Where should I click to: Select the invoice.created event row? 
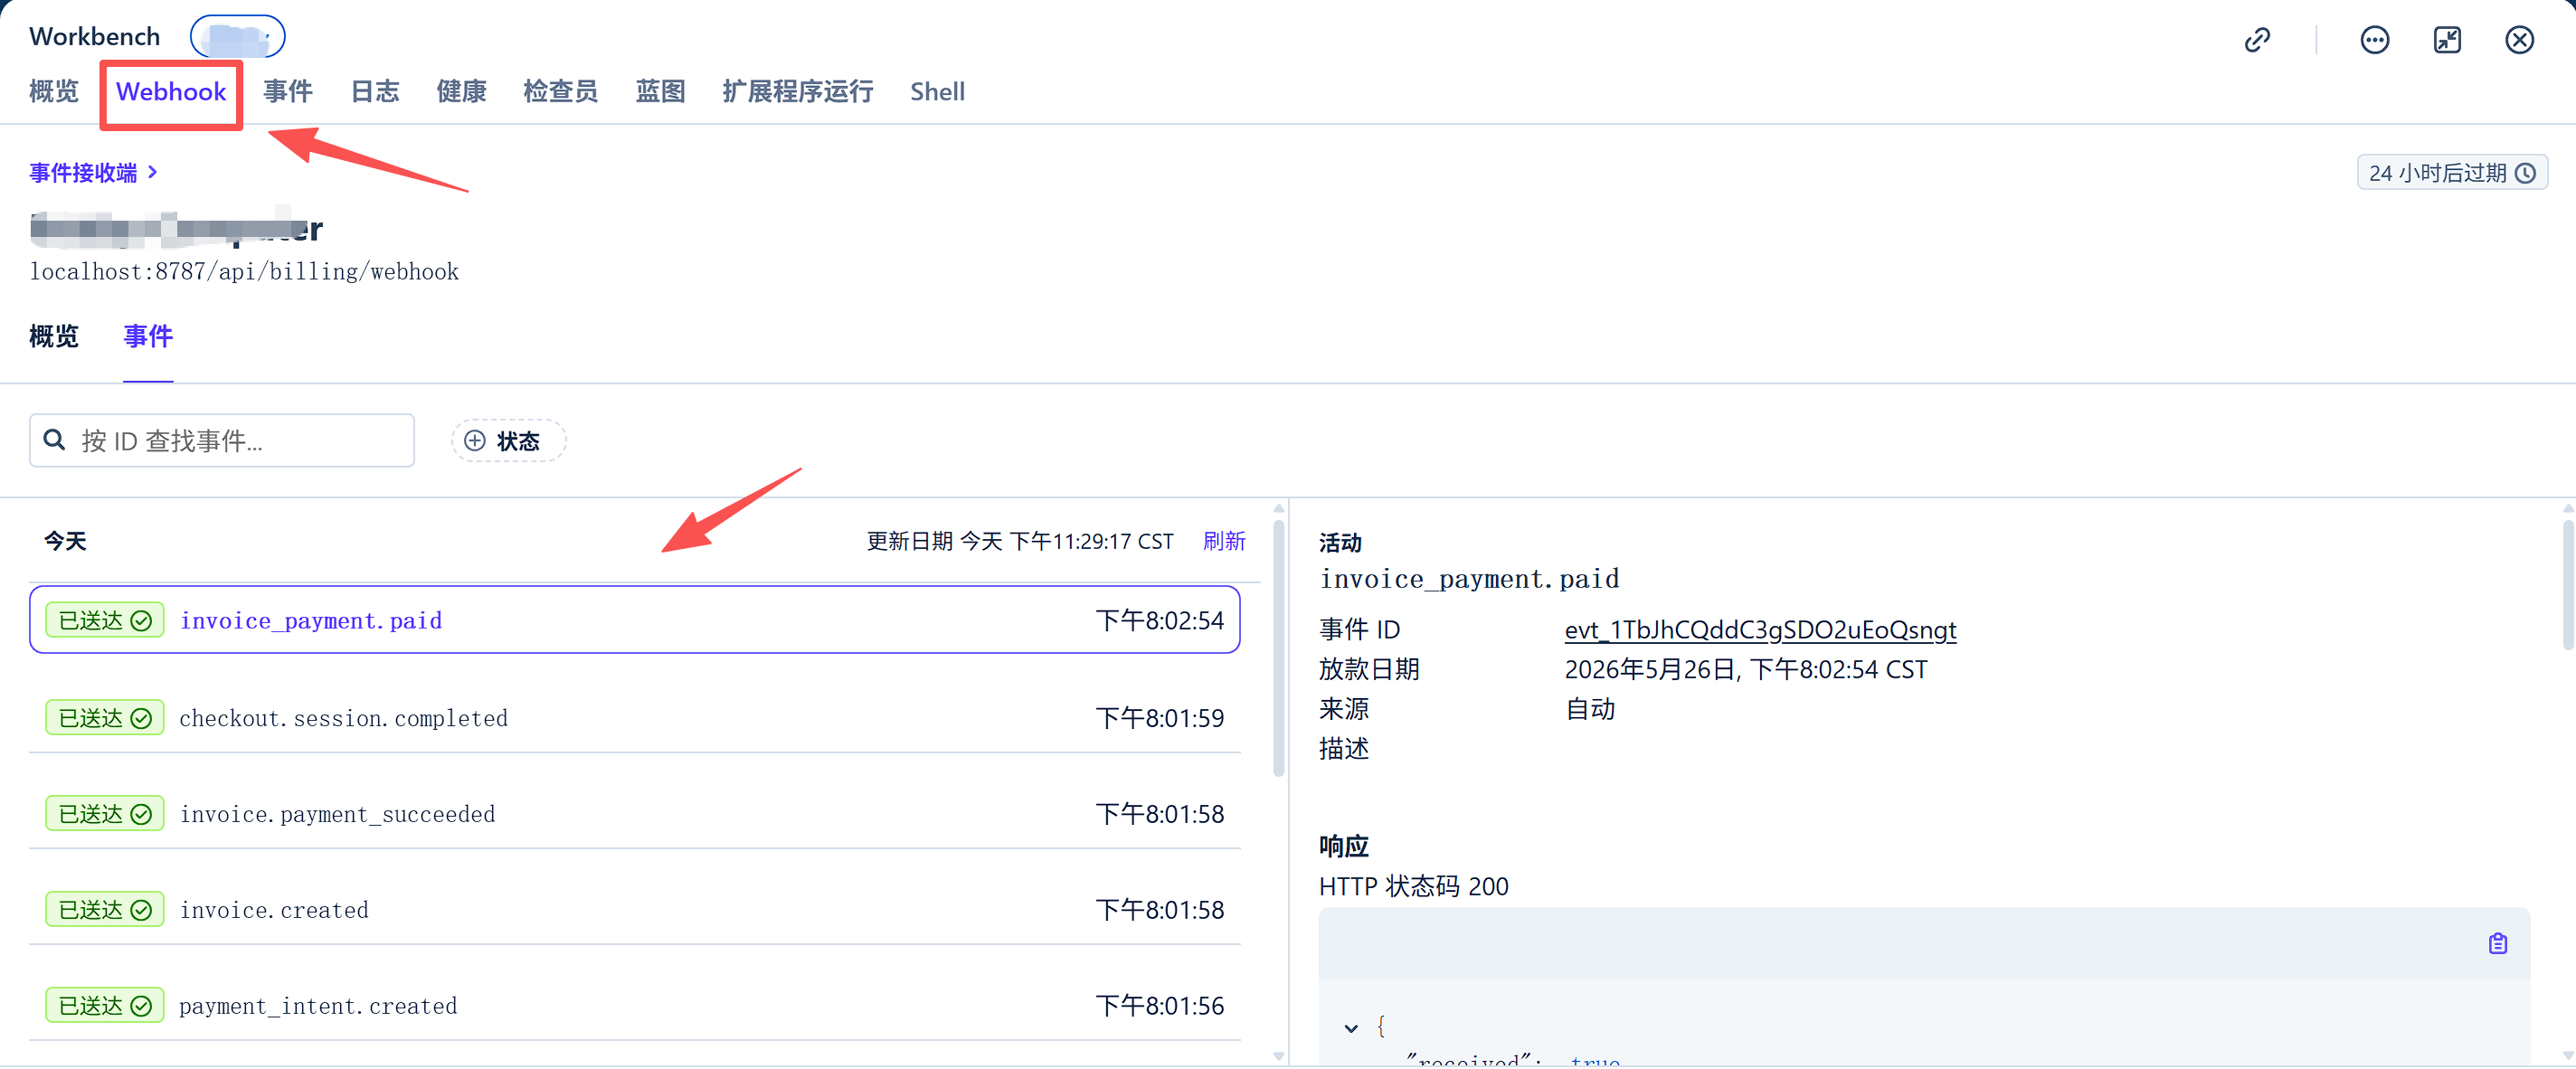(x=635, y=910)
